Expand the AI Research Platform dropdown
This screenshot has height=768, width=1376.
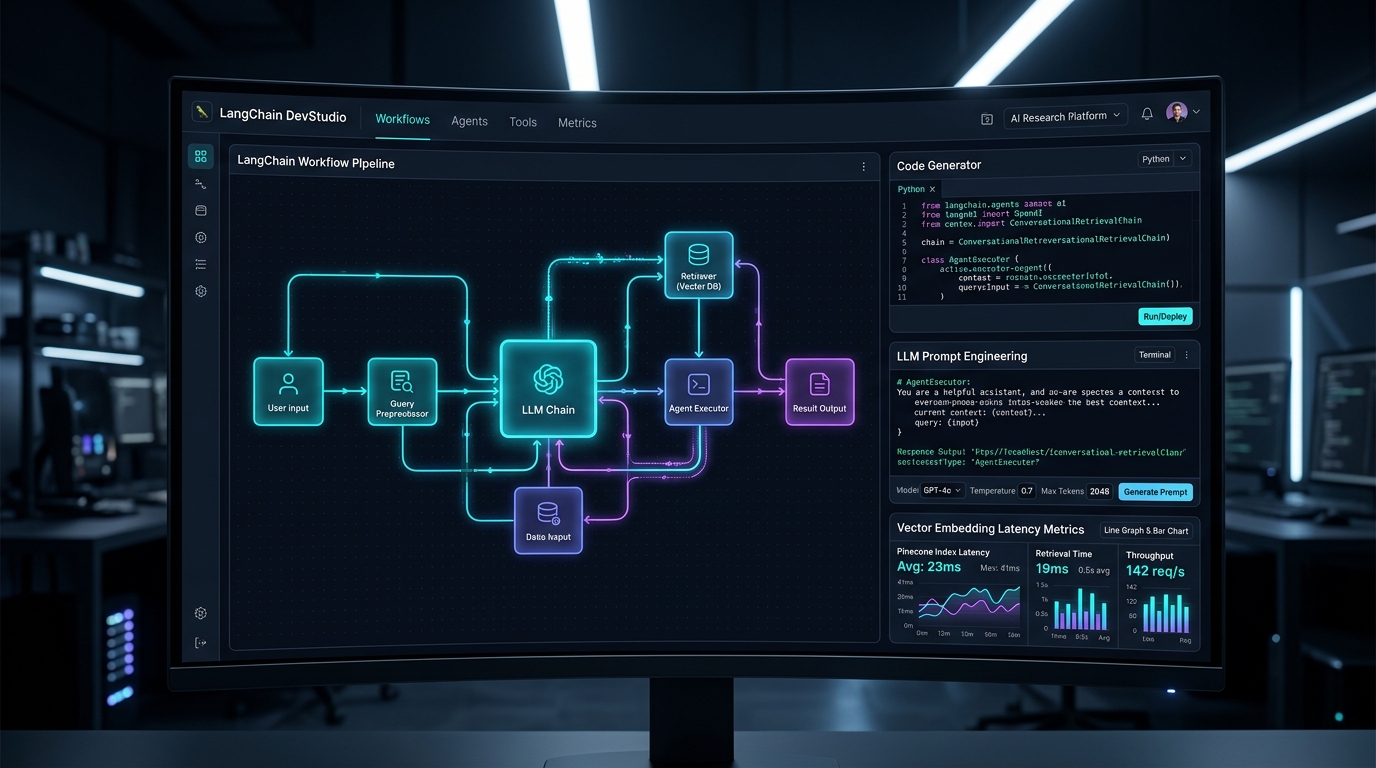[x=1065, y=116]
